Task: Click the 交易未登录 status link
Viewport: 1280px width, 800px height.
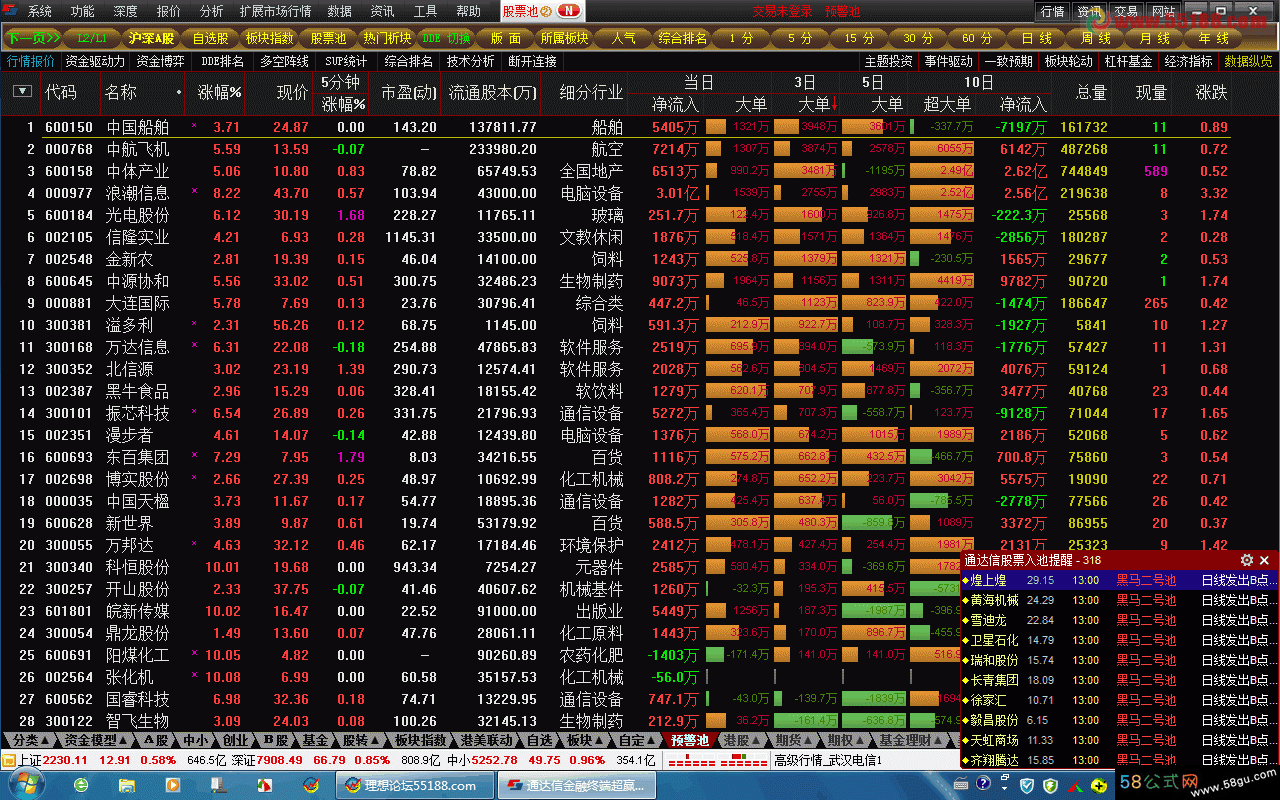Action: click(x=782, y=11)
